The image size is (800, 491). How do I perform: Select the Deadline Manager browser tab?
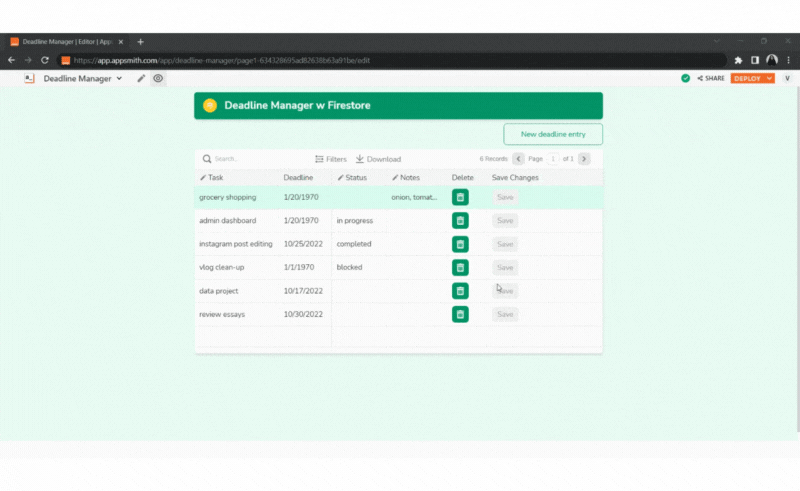[x=65, y=42]
